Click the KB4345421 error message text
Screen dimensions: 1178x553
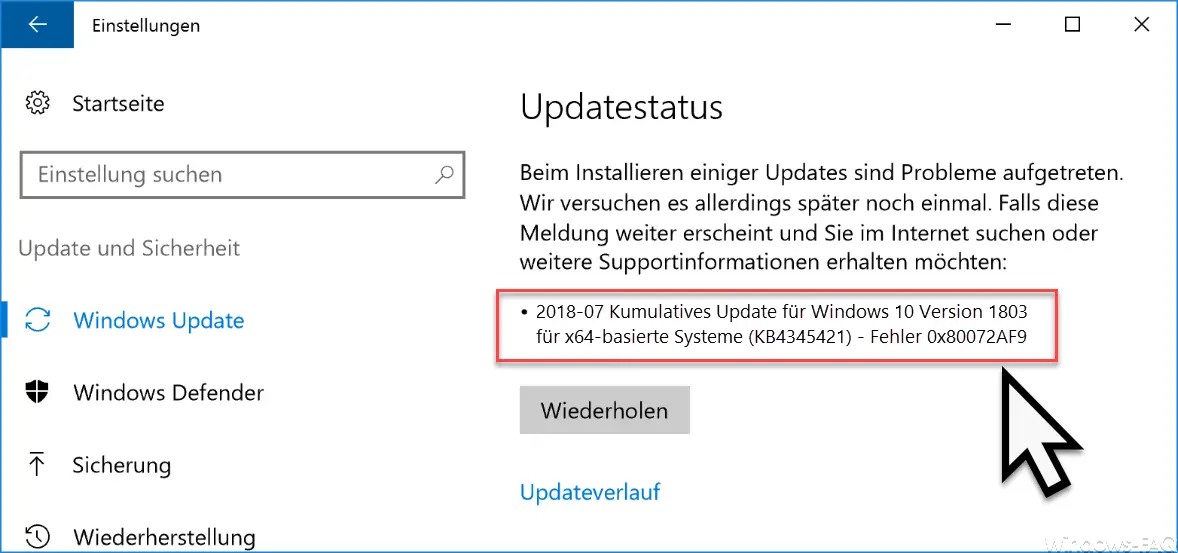(x=776, y=325)
